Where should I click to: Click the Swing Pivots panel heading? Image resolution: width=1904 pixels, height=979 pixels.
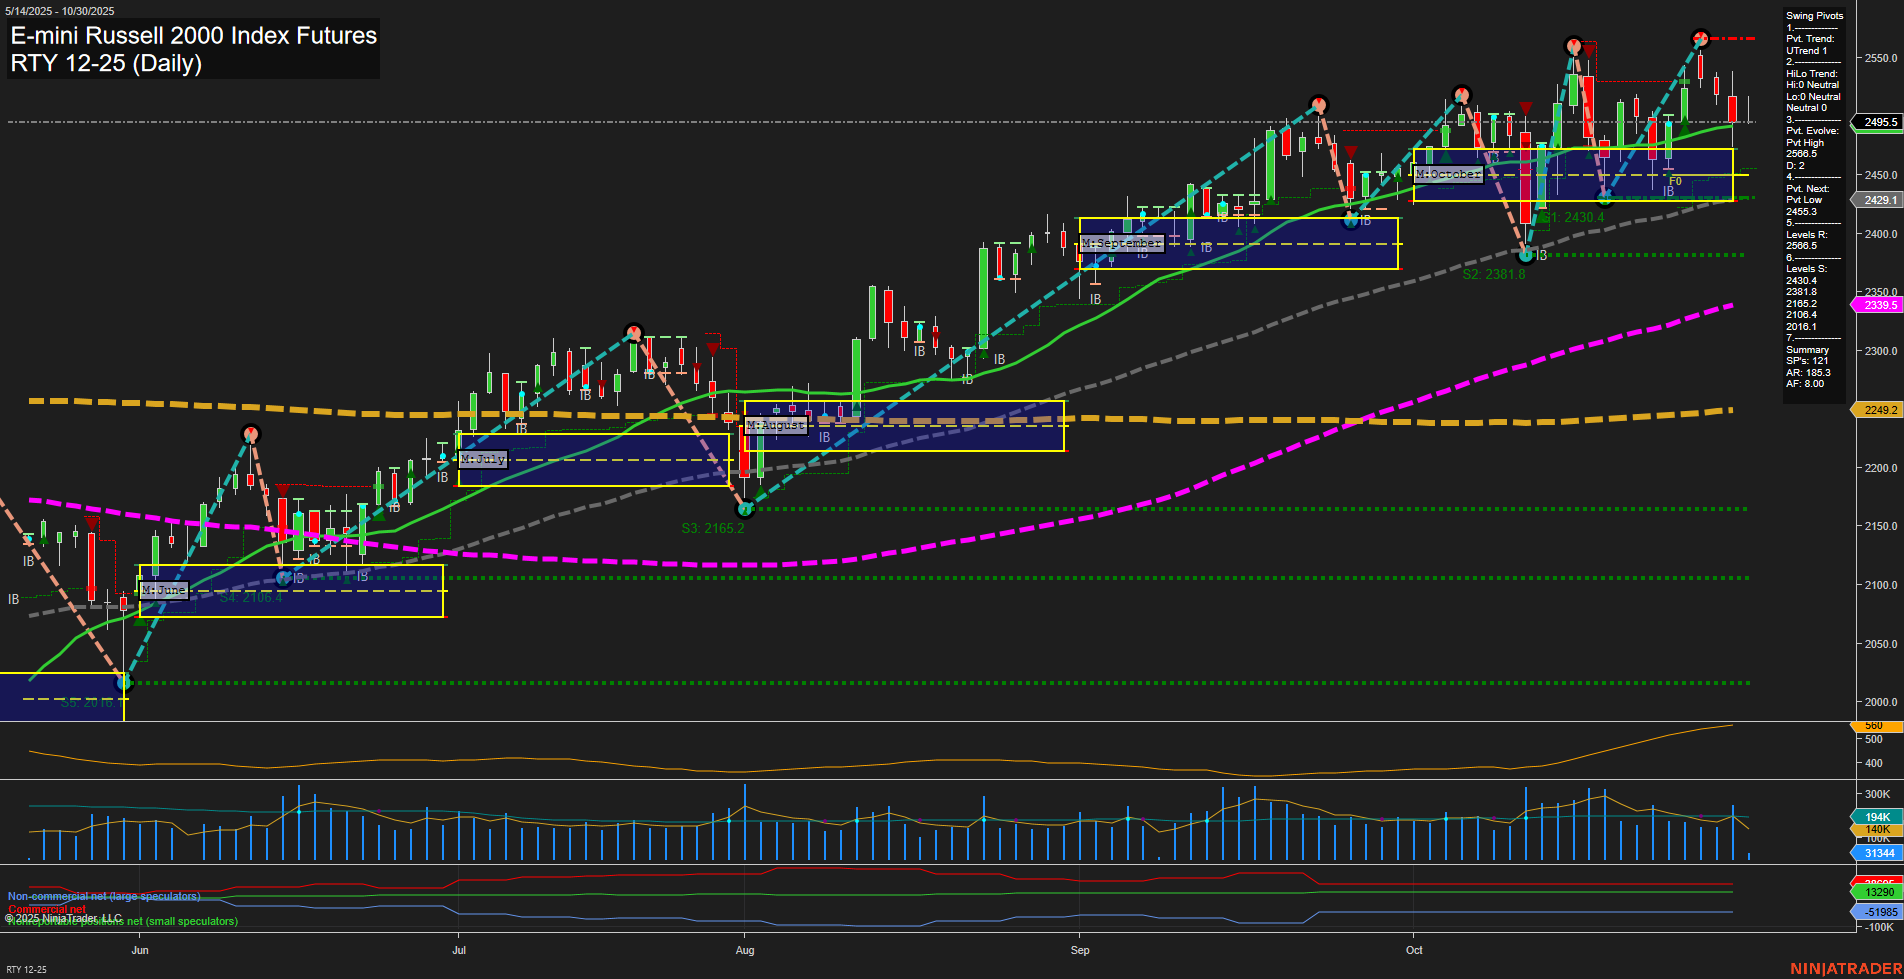tap(1814, 16)
